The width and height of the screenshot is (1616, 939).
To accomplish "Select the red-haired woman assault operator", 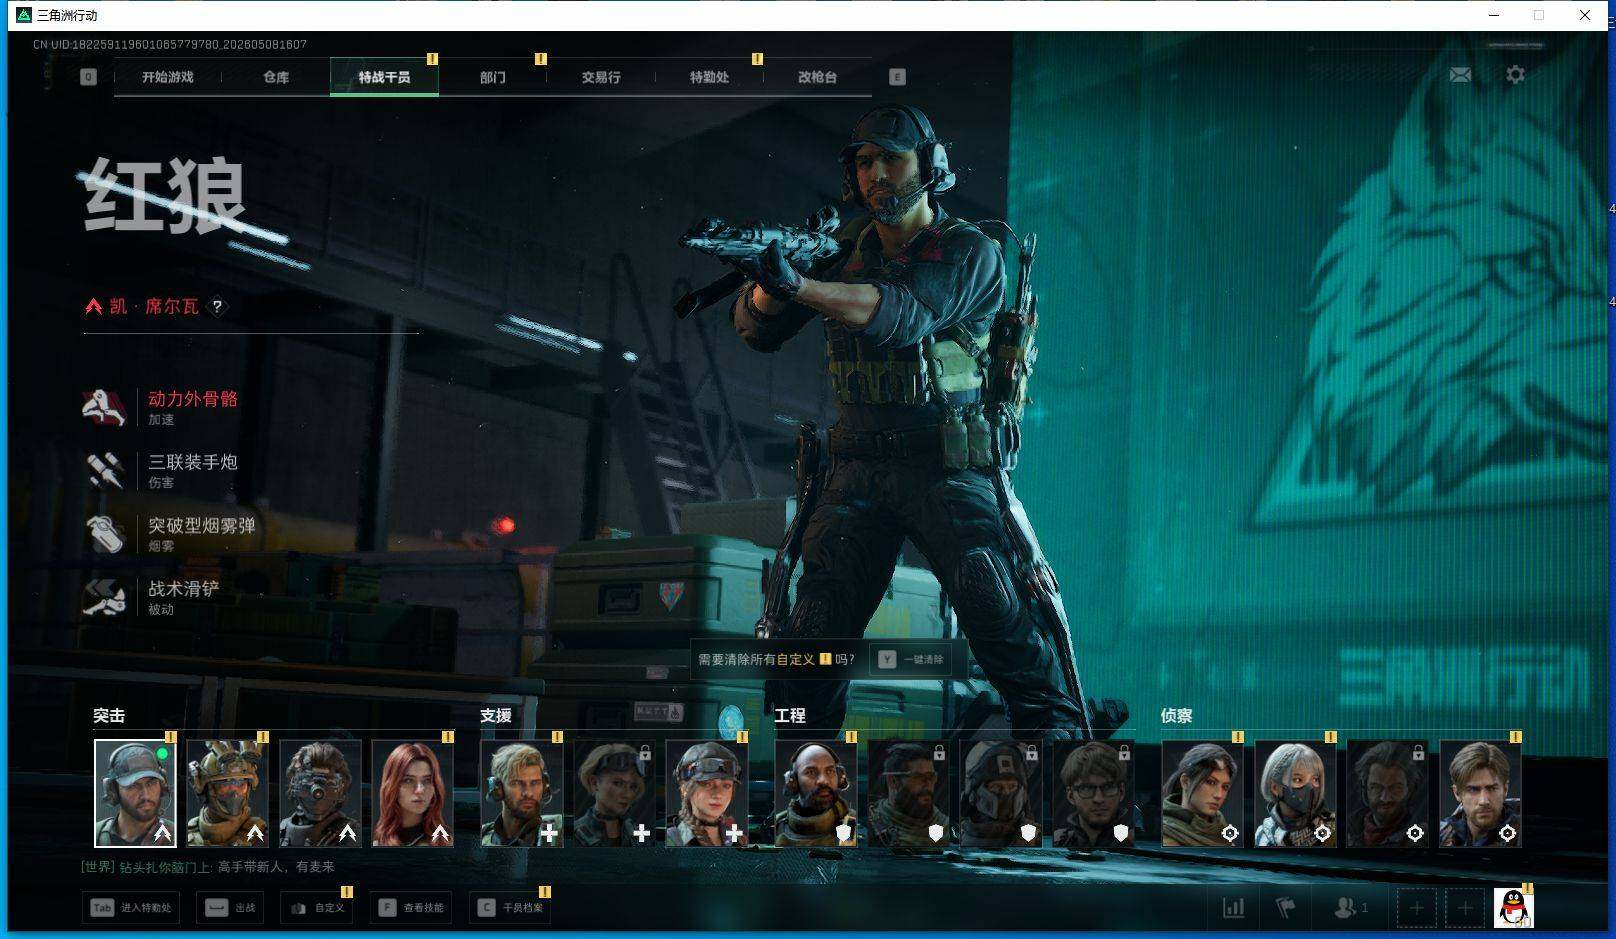I will click(412, 793).
